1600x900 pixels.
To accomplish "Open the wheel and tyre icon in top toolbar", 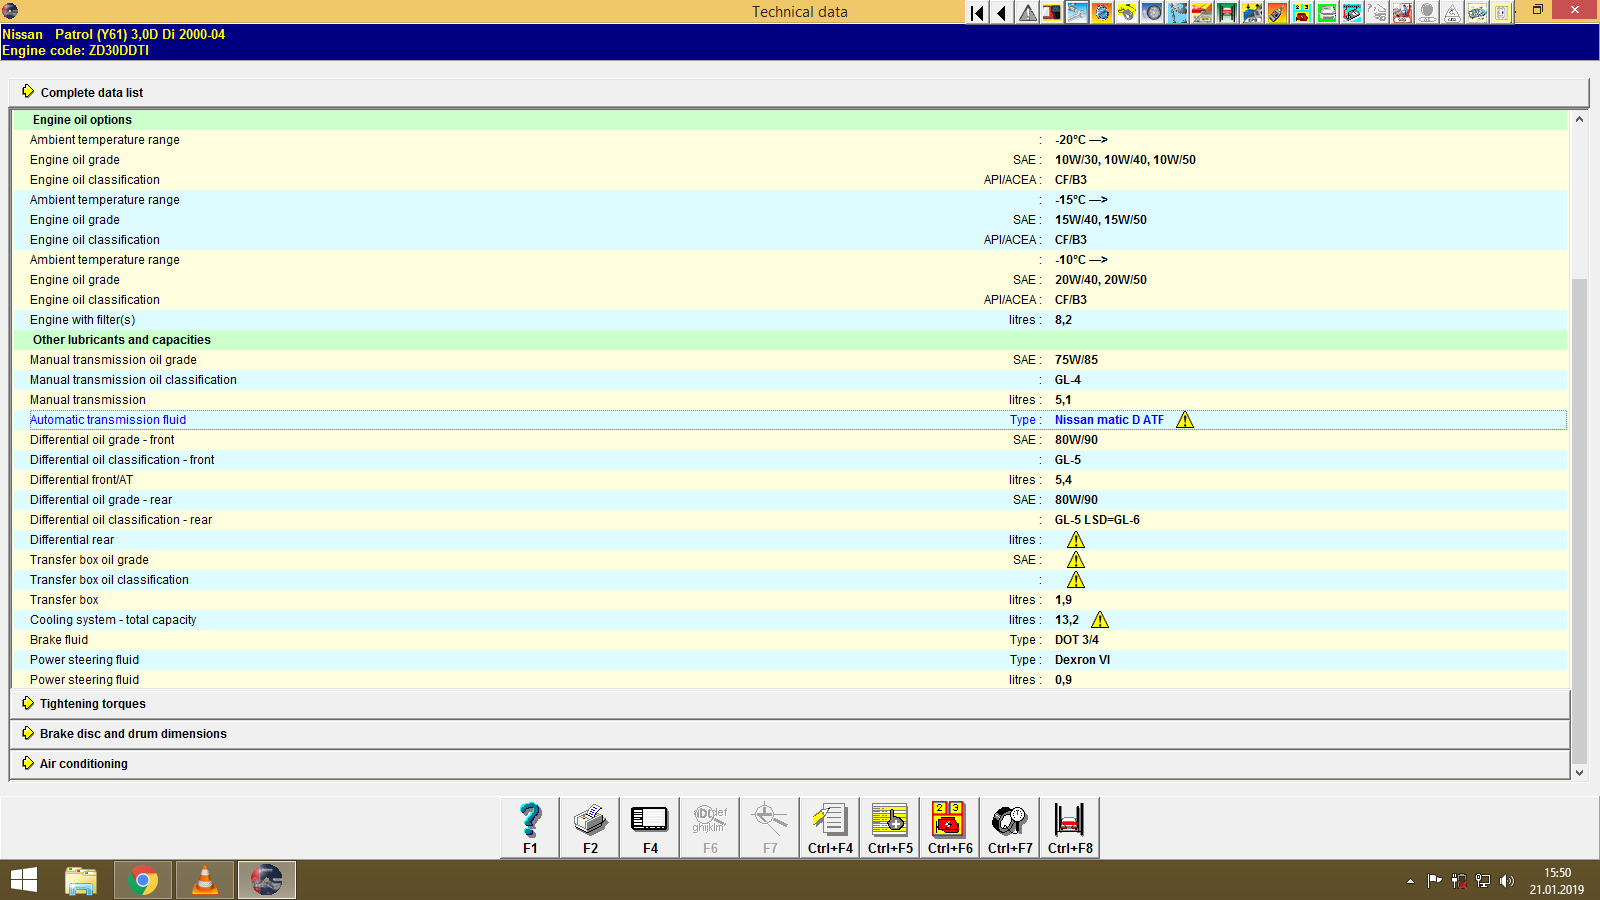I will tap(1153, 13).
